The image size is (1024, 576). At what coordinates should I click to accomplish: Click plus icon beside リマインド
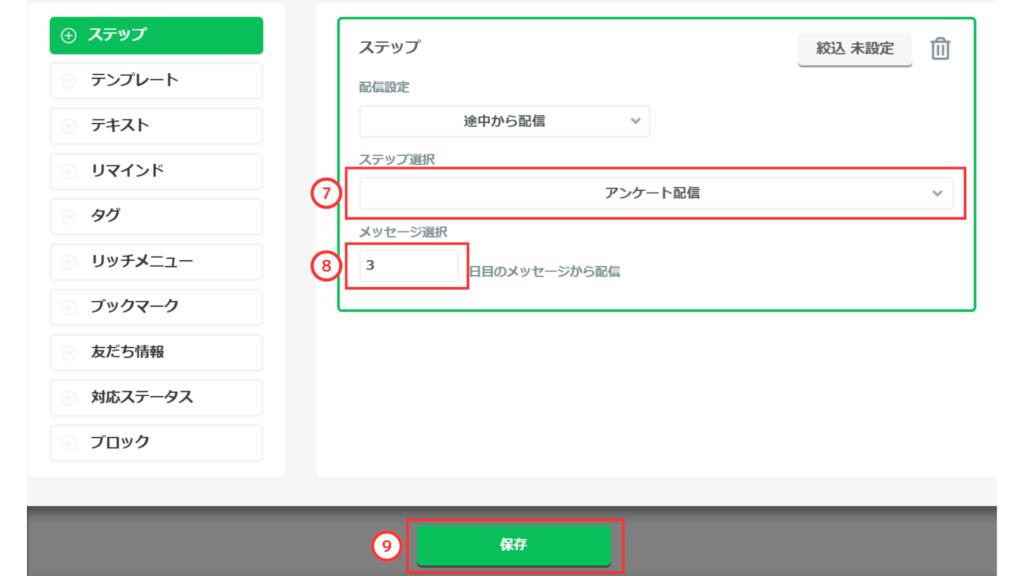coord(69,171)
